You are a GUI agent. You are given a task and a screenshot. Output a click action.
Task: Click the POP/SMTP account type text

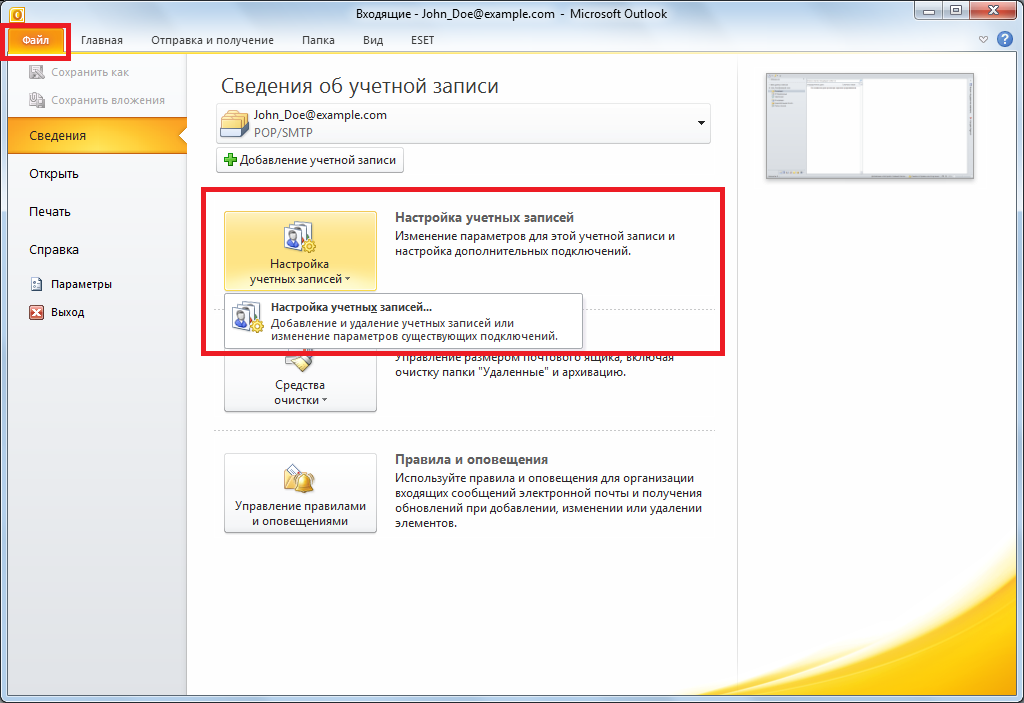point(283,133)
